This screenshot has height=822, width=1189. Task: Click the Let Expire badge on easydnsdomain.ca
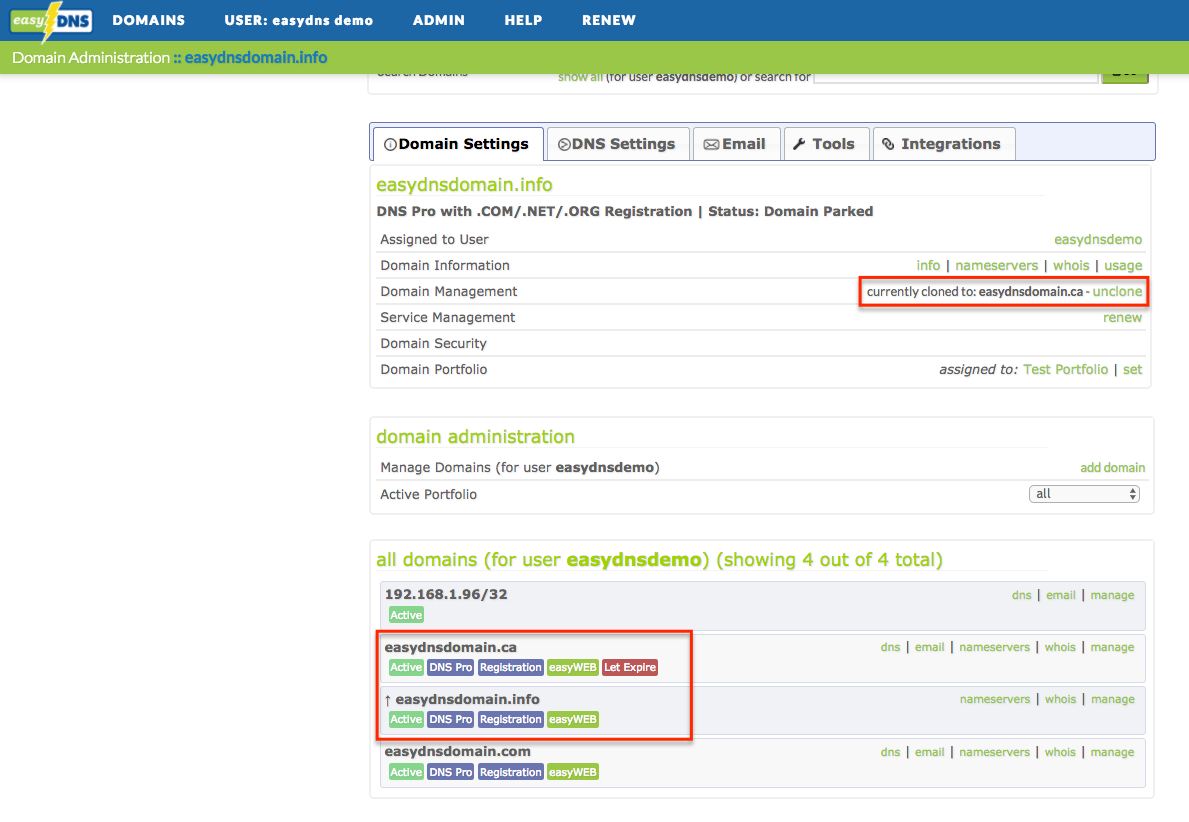point(629,667)
